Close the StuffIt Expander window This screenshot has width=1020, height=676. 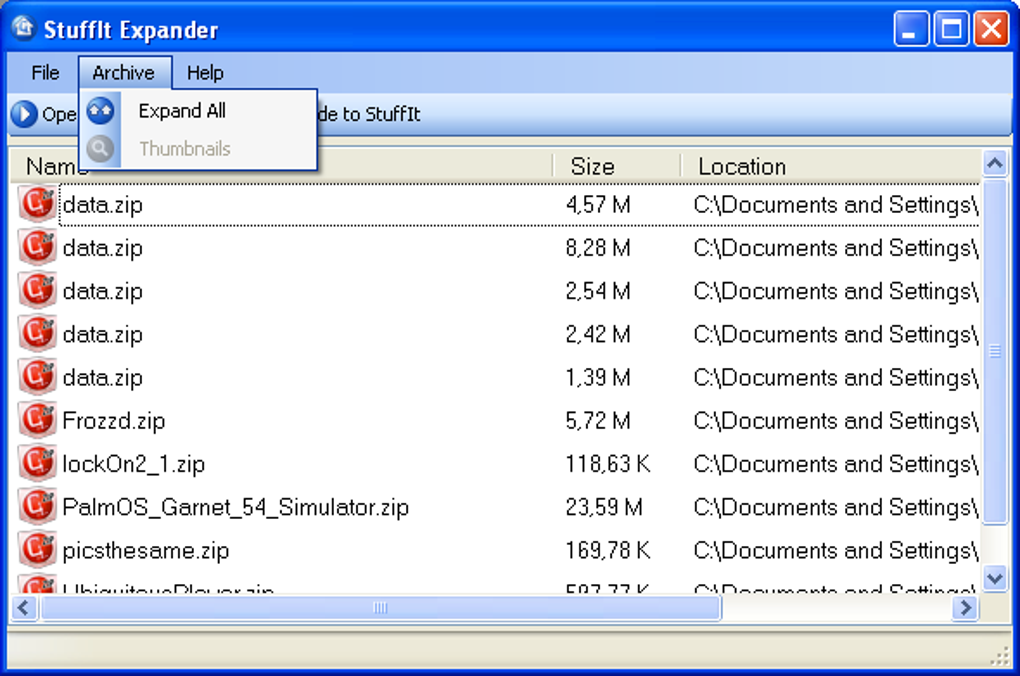pyautogui.click(x=991, y=29)
